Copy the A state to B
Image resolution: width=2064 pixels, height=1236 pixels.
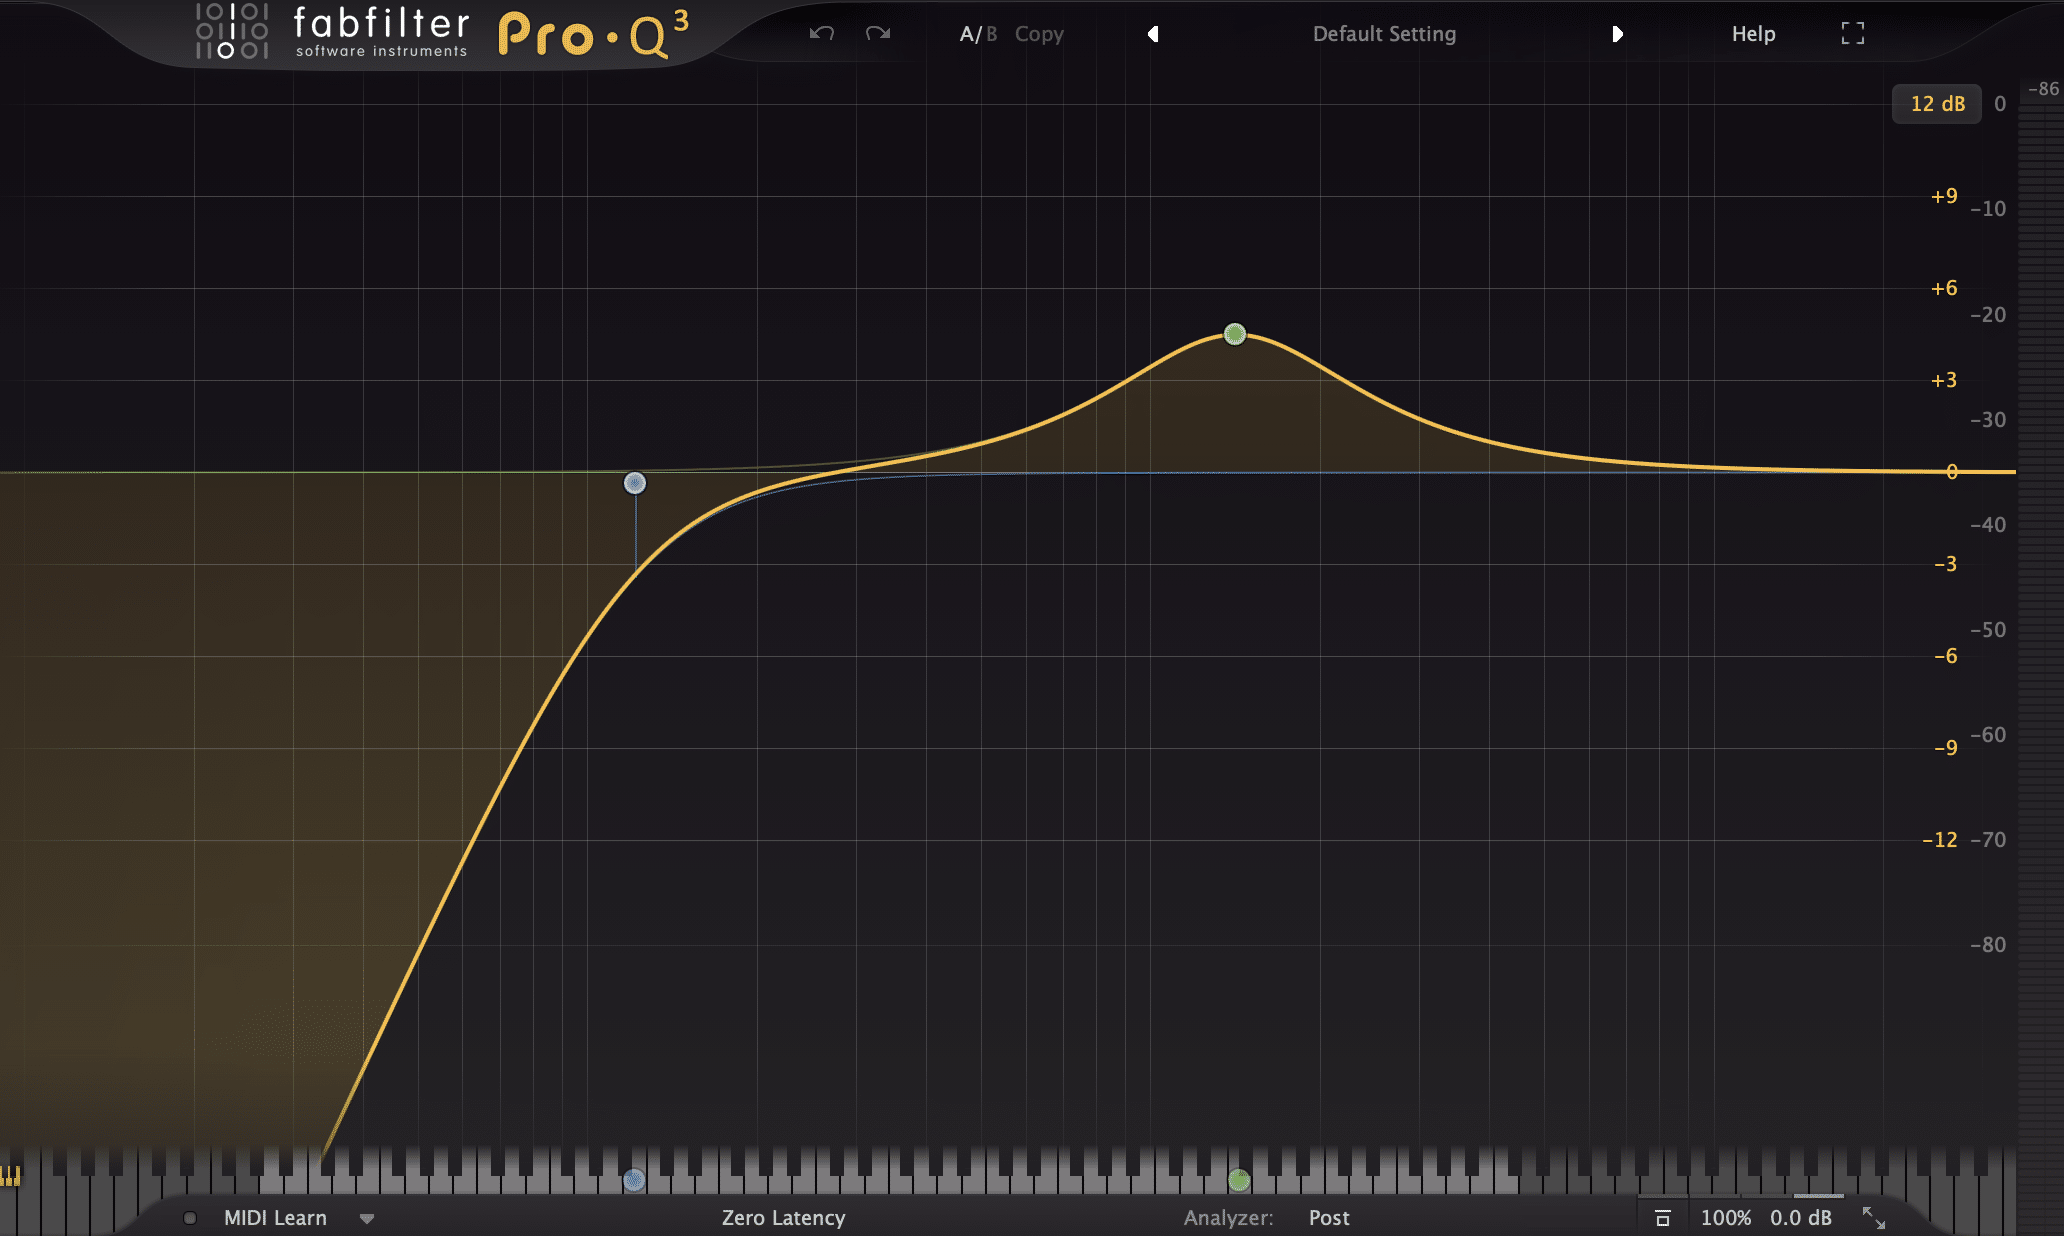point(1039,34)
